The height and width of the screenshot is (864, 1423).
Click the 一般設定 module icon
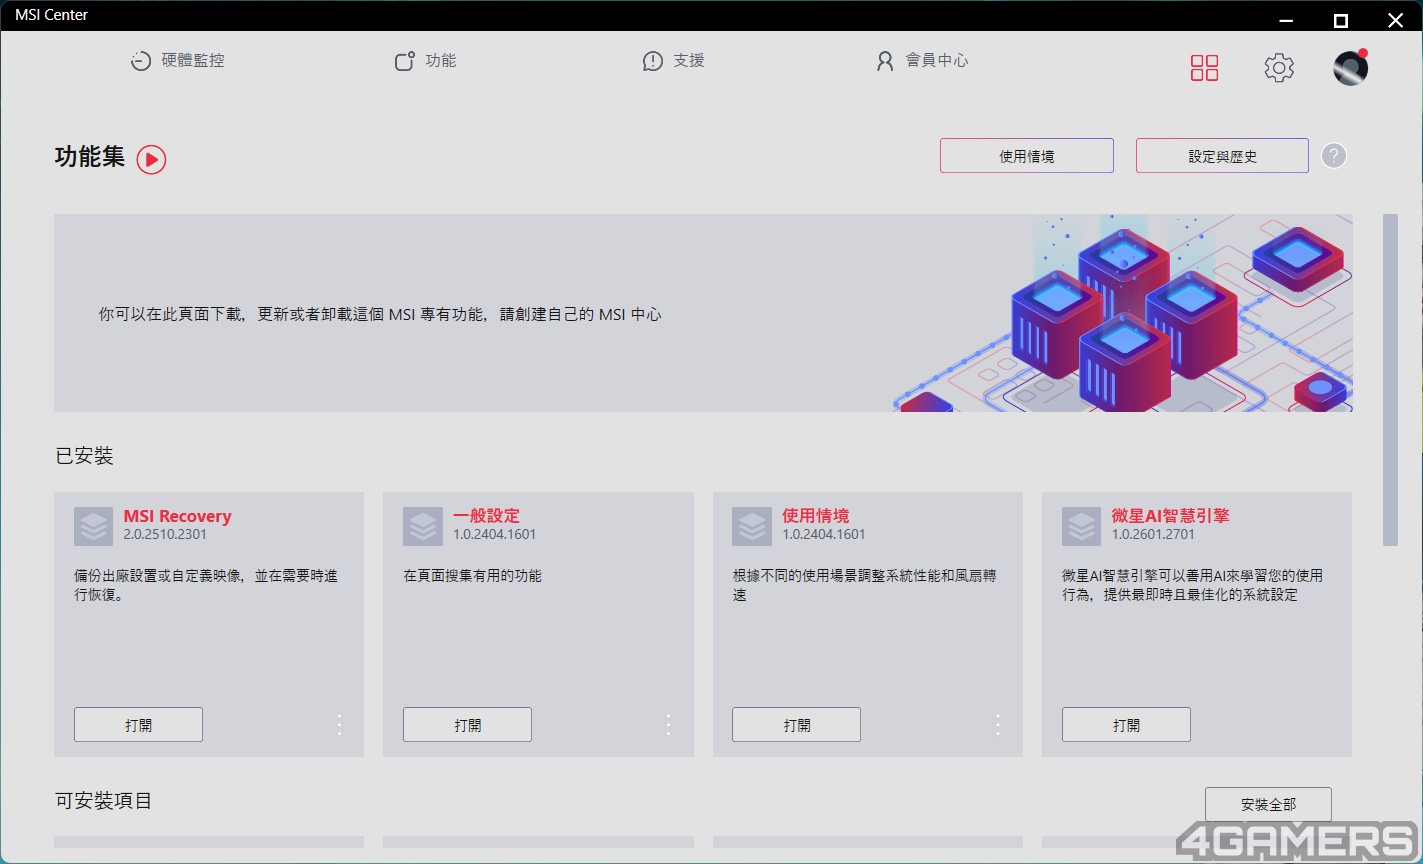pos(422,526)
